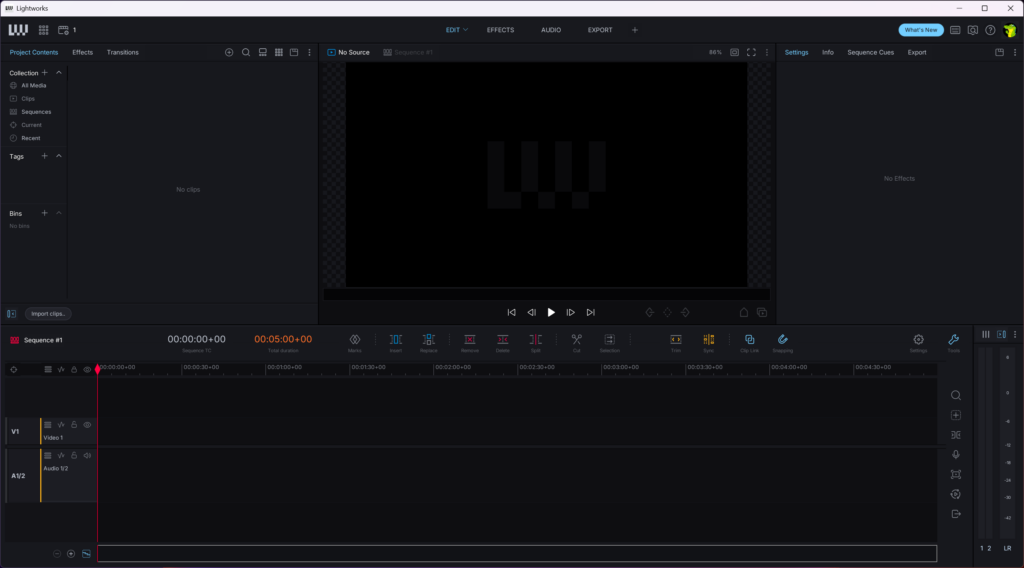1024x568 pixels.
Task: Collapse the Tags section
Action: [59, 156]
